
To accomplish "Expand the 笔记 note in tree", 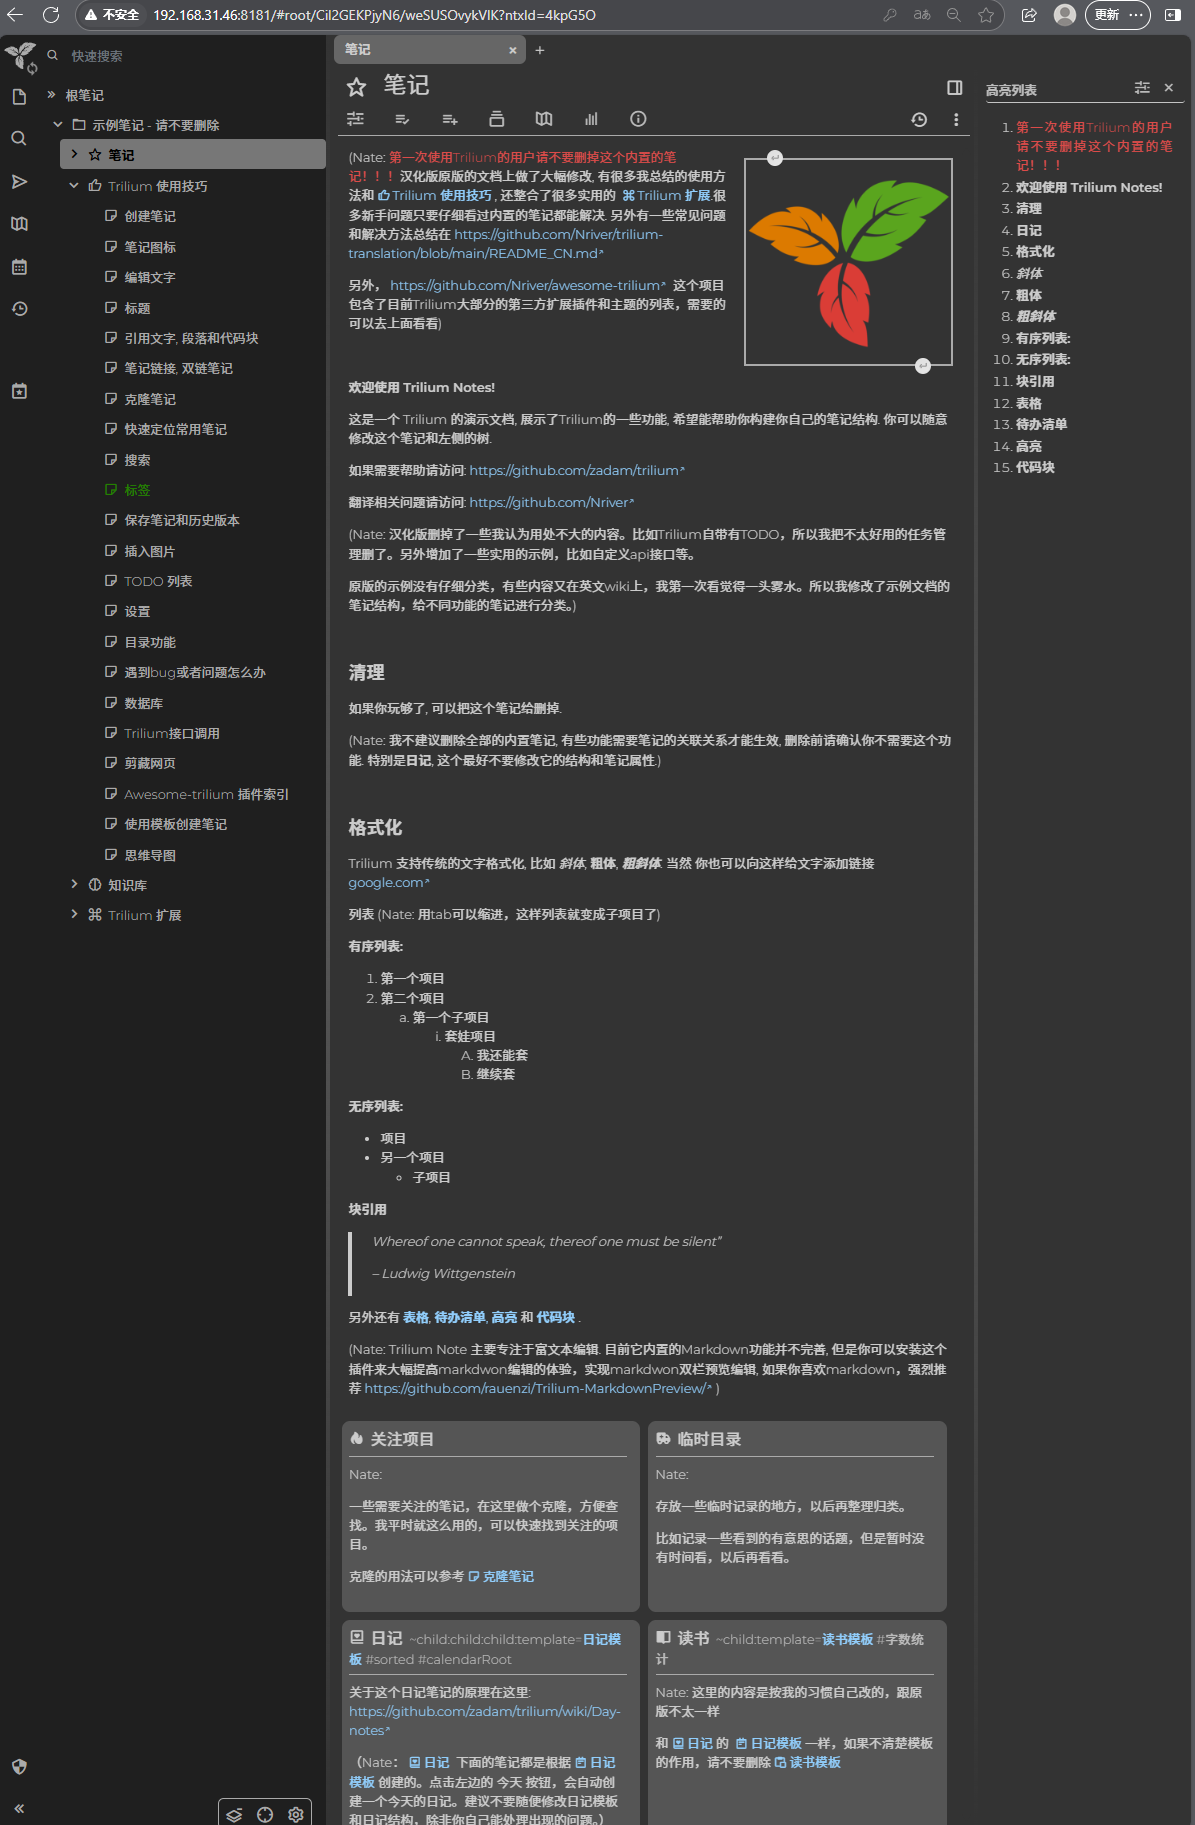I will tap(74, 155).
